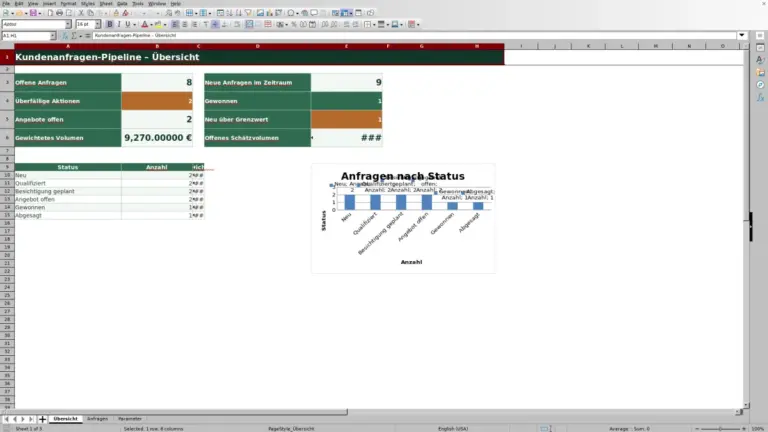The width and height of the screenshot is (768, 432).
Task: Click the status bar zoom slider
Action: click(720, 429)
